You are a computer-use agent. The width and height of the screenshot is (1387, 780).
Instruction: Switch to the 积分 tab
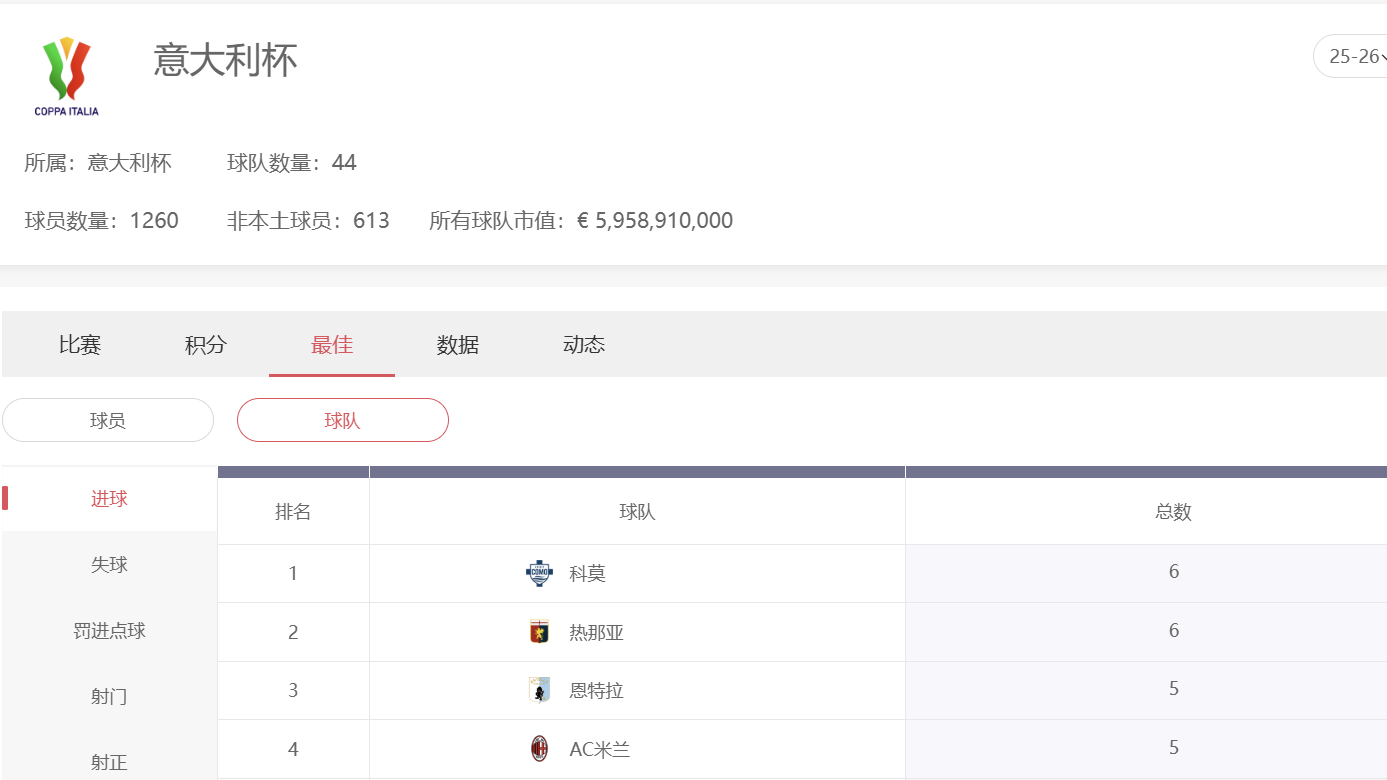206,345
